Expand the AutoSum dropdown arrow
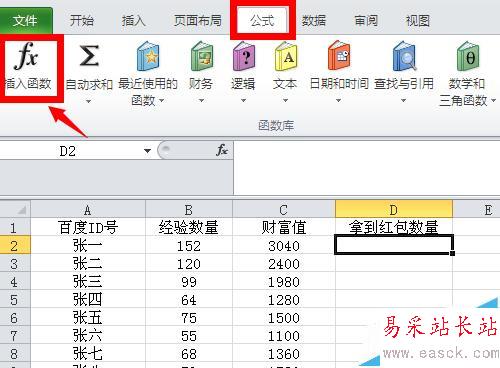This screenshot has height=368, width=500. click(88, 101)
